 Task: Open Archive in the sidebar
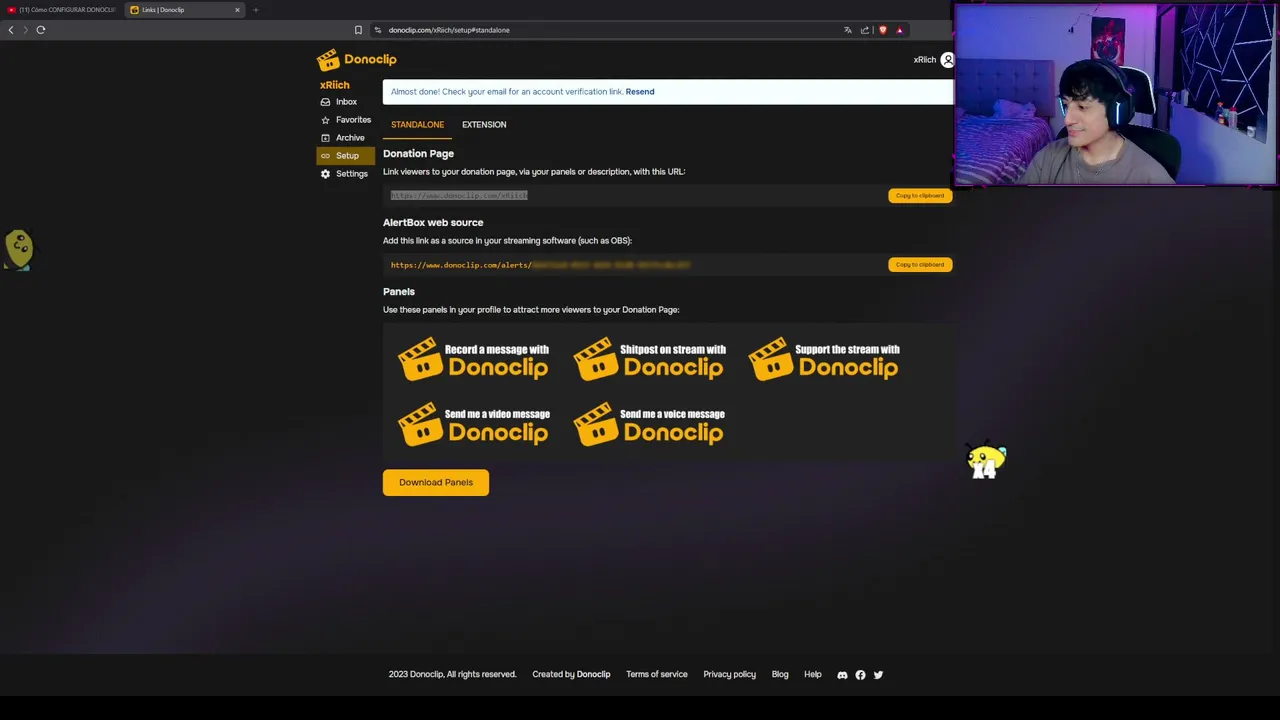(346, 138)
